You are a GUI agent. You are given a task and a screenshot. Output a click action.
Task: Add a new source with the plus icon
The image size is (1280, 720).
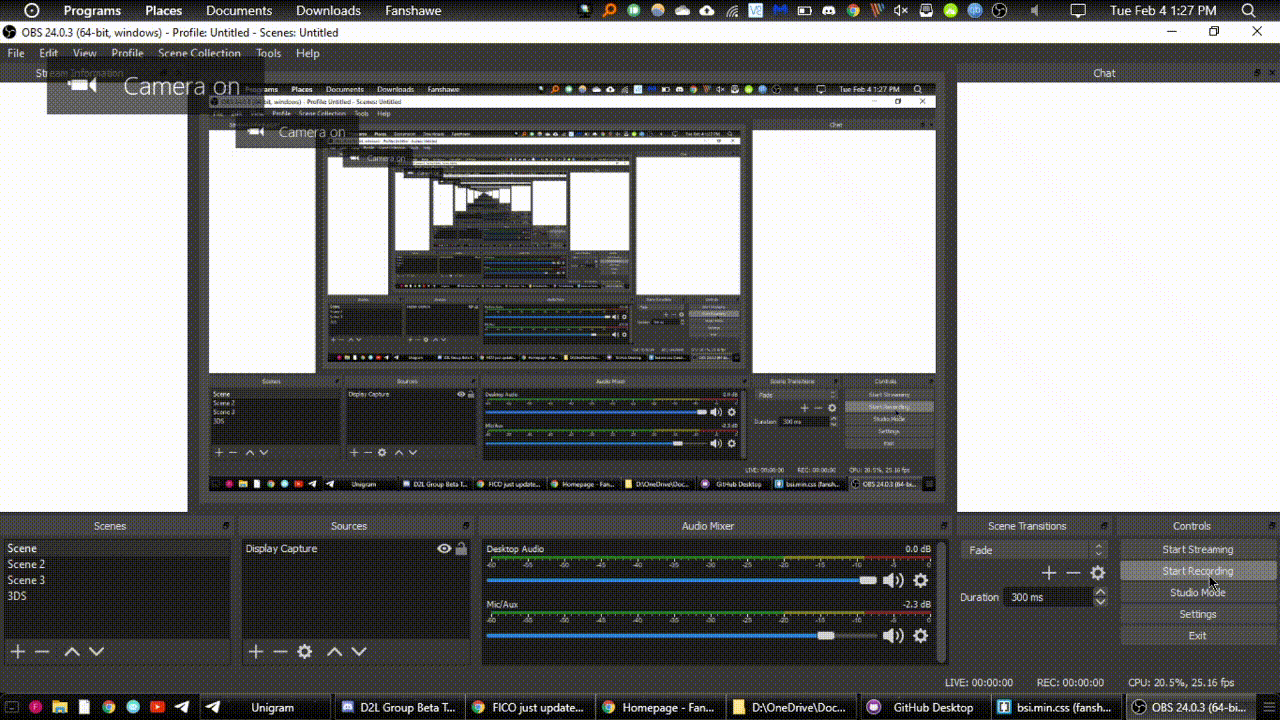pos(256,652)
